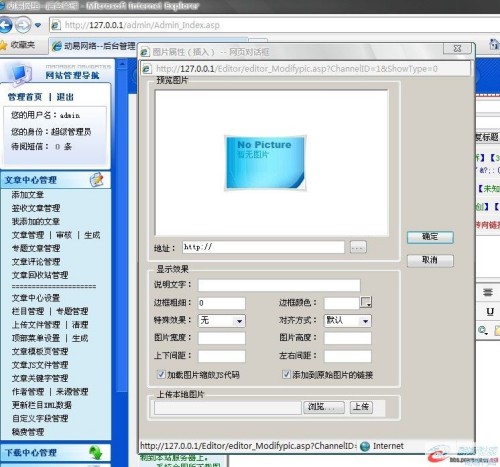
Task: Open the navigation history dropdown arrow
Action: [x=38, y=25]
